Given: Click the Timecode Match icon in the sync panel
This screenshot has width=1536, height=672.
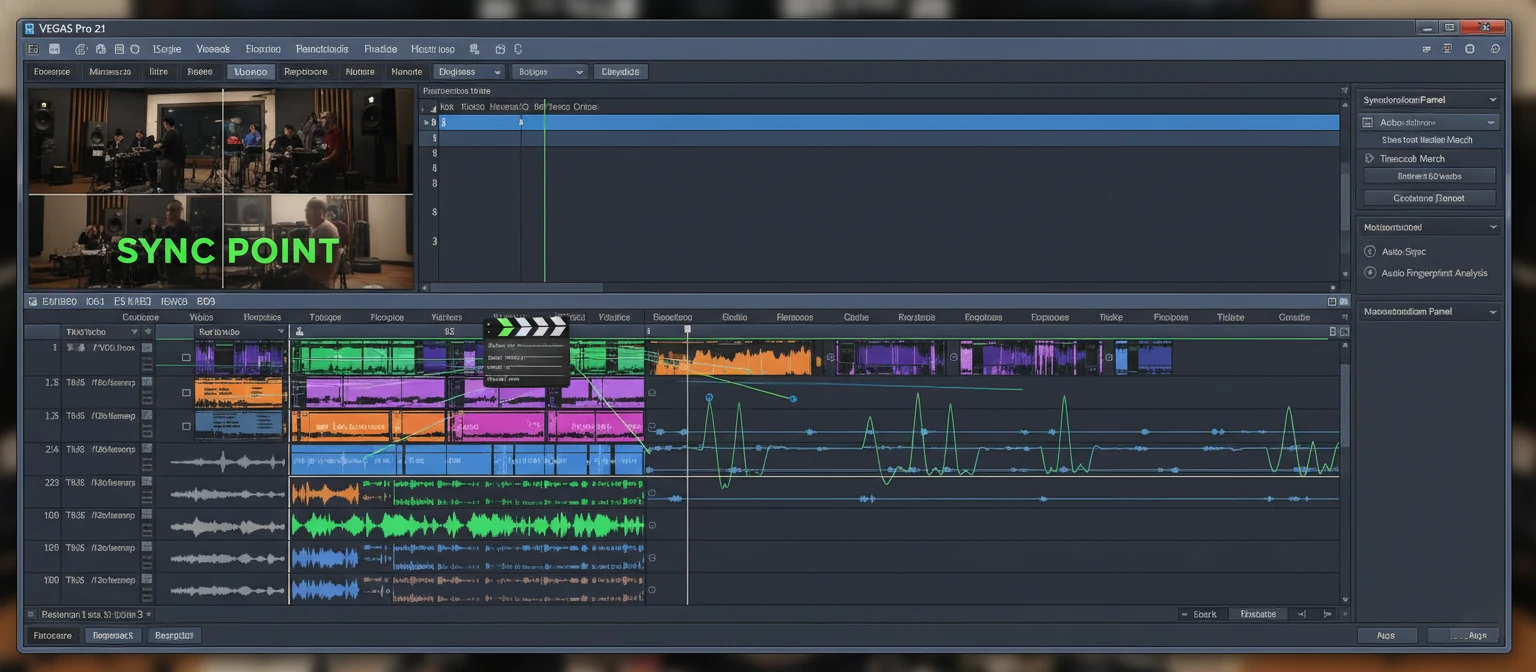Looking at the screenshot, I should click(x=1370, y=158).
